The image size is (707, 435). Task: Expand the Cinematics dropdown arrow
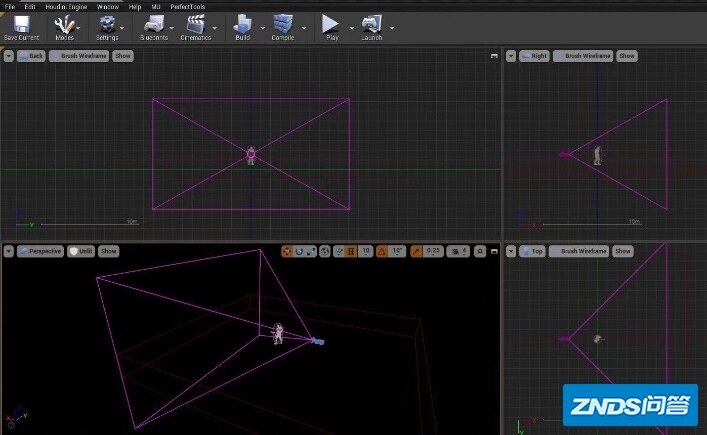[x=215, y=28]
